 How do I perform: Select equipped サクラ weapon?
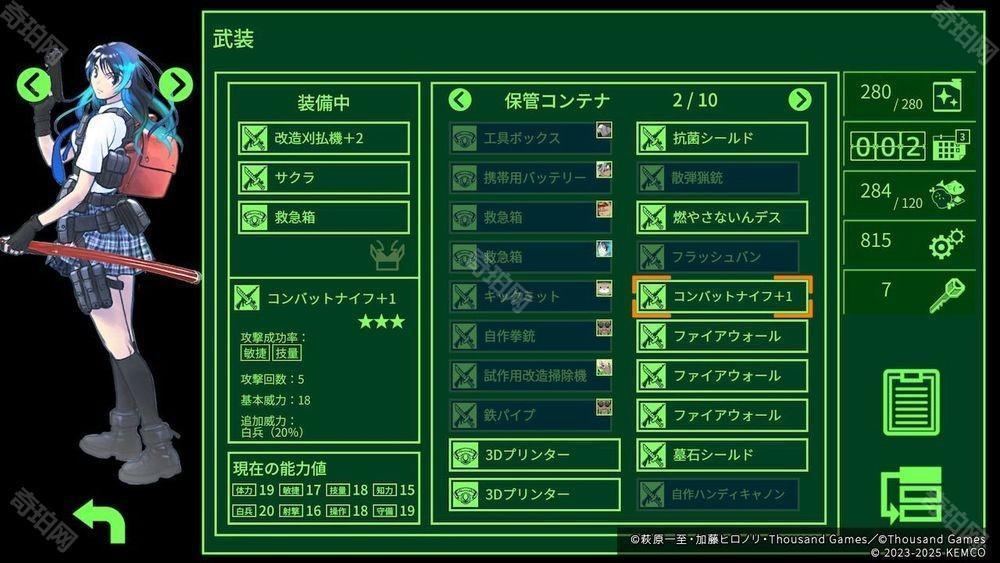[x=324, y=178]
